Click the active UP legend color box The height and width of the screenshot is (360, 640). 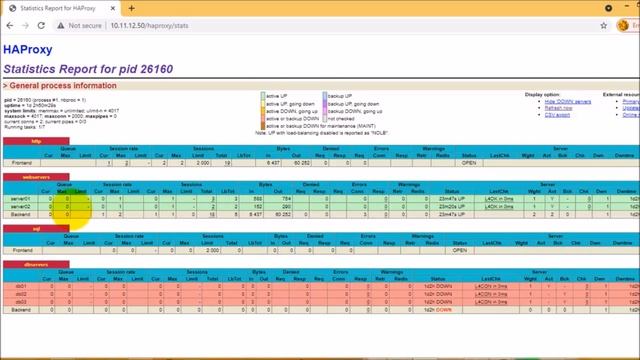pos(263,96)
